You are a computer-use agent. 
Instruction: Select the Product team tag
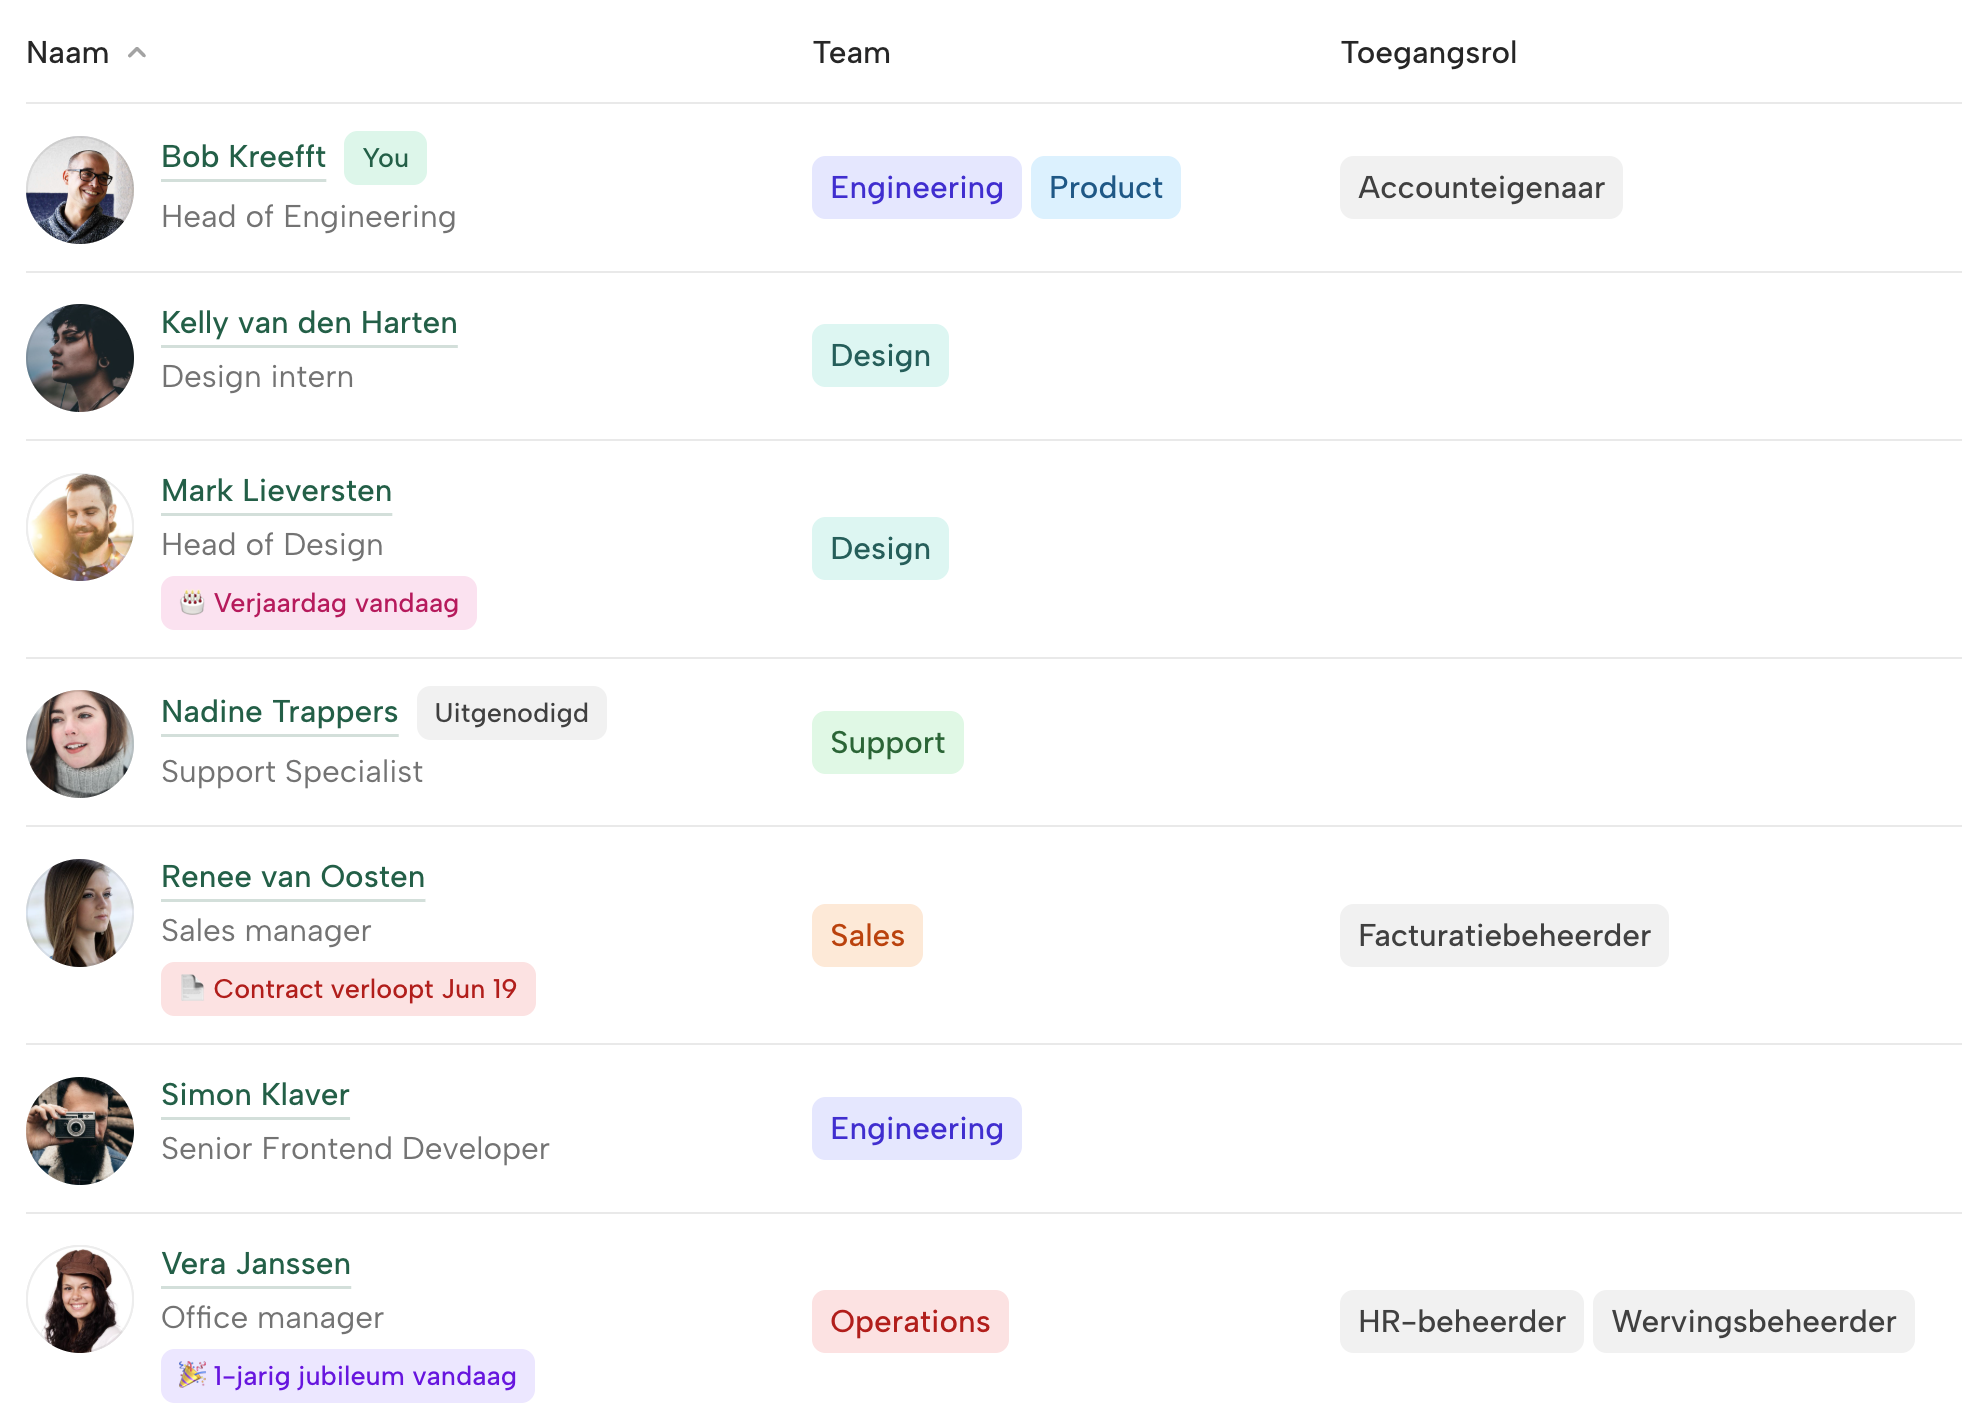(1105, 188)
